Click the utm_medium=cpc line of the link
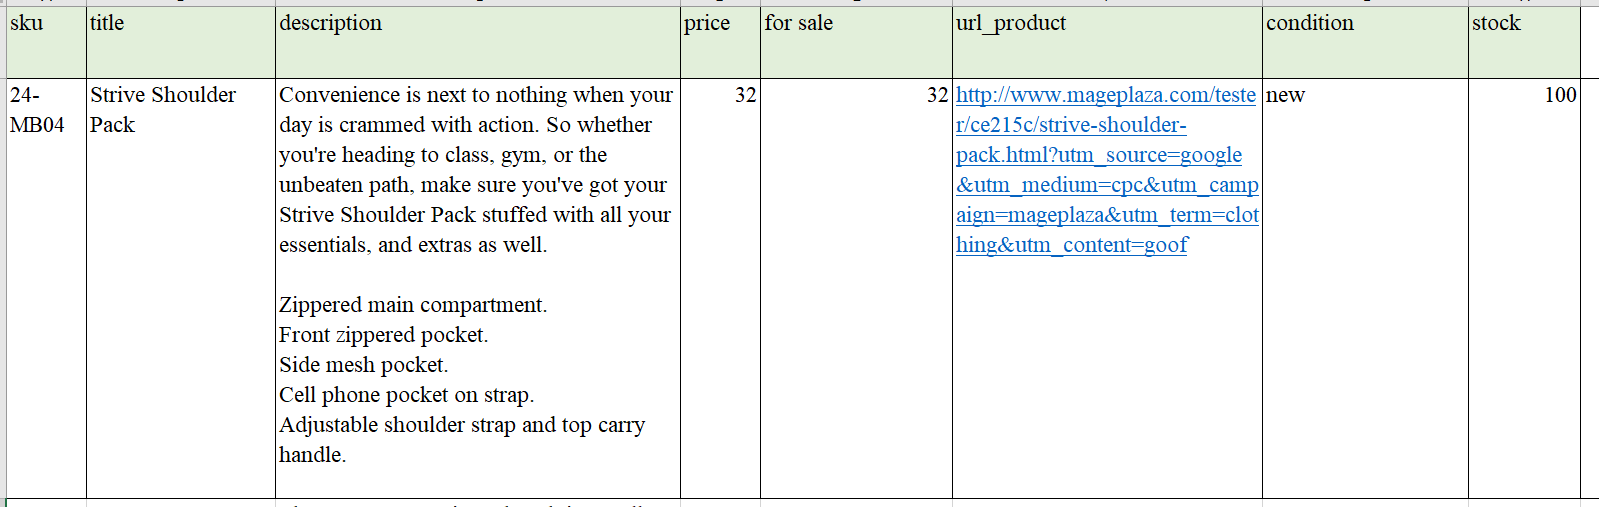 (1107, 185)
